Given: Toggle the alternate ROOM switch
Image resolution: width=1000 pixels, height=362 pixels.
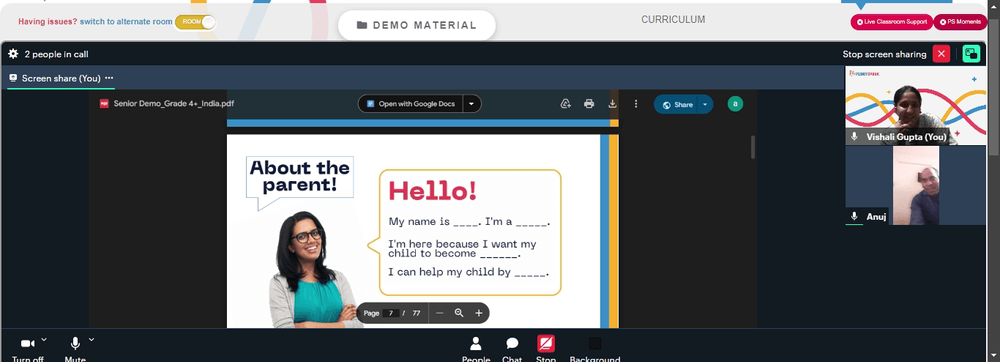Looking at the screenshot, I should click(x=195, y=22).
